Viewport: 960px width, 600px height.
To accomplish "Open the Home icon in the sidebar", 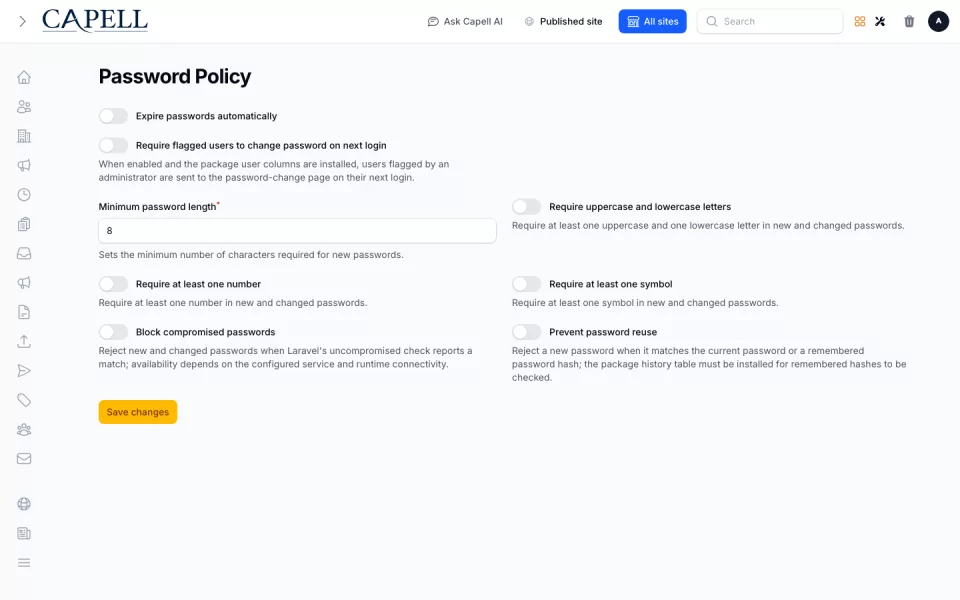I will click(x=24, y=77).
